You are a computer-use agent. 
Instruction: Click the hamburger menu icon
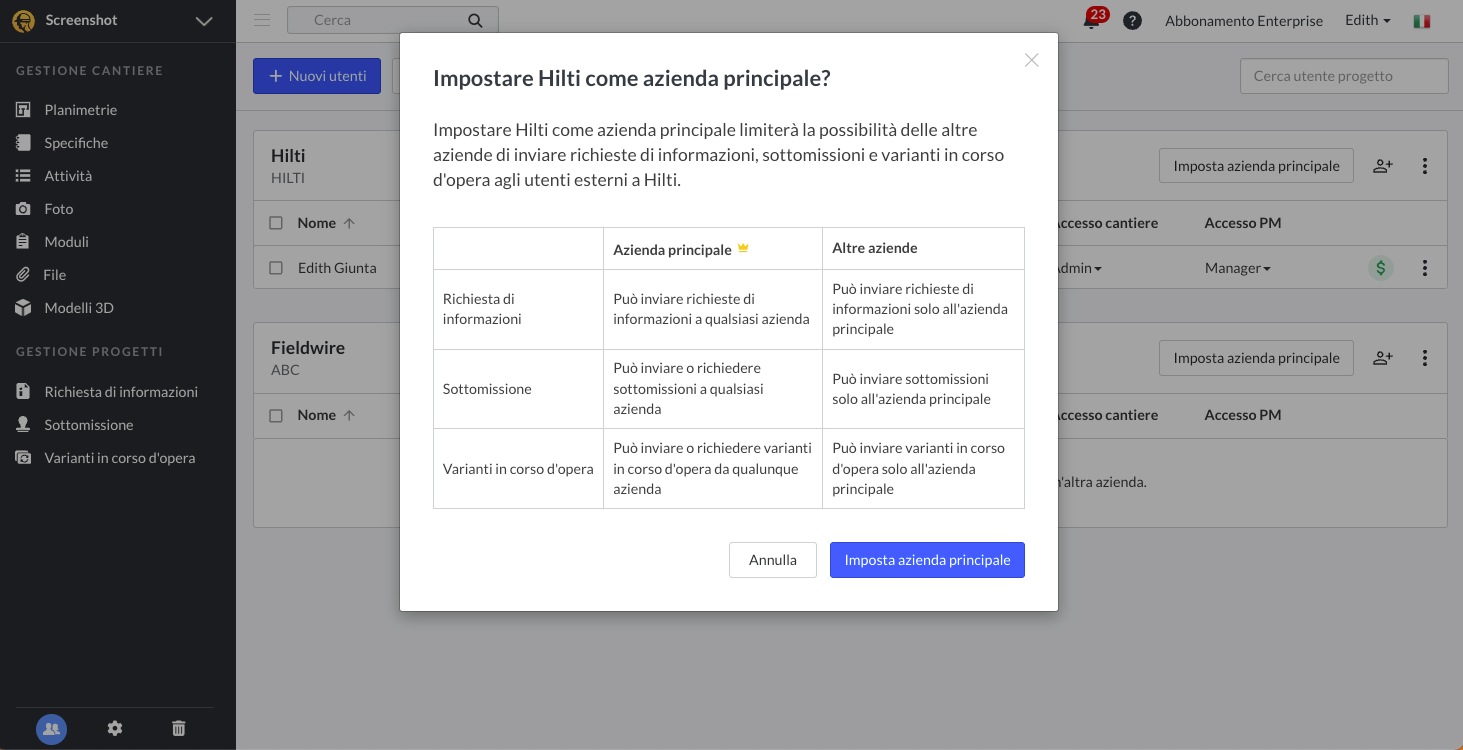(x=262, y=20)
